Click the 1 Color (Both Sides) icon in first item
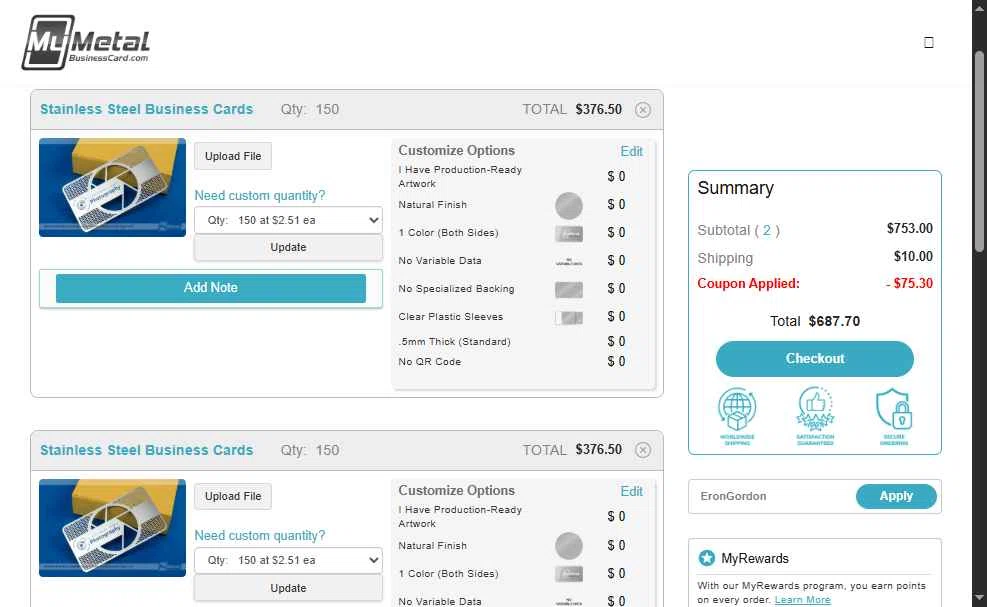The height and width of the screenshot is (607, 987). tap(568, 234)
